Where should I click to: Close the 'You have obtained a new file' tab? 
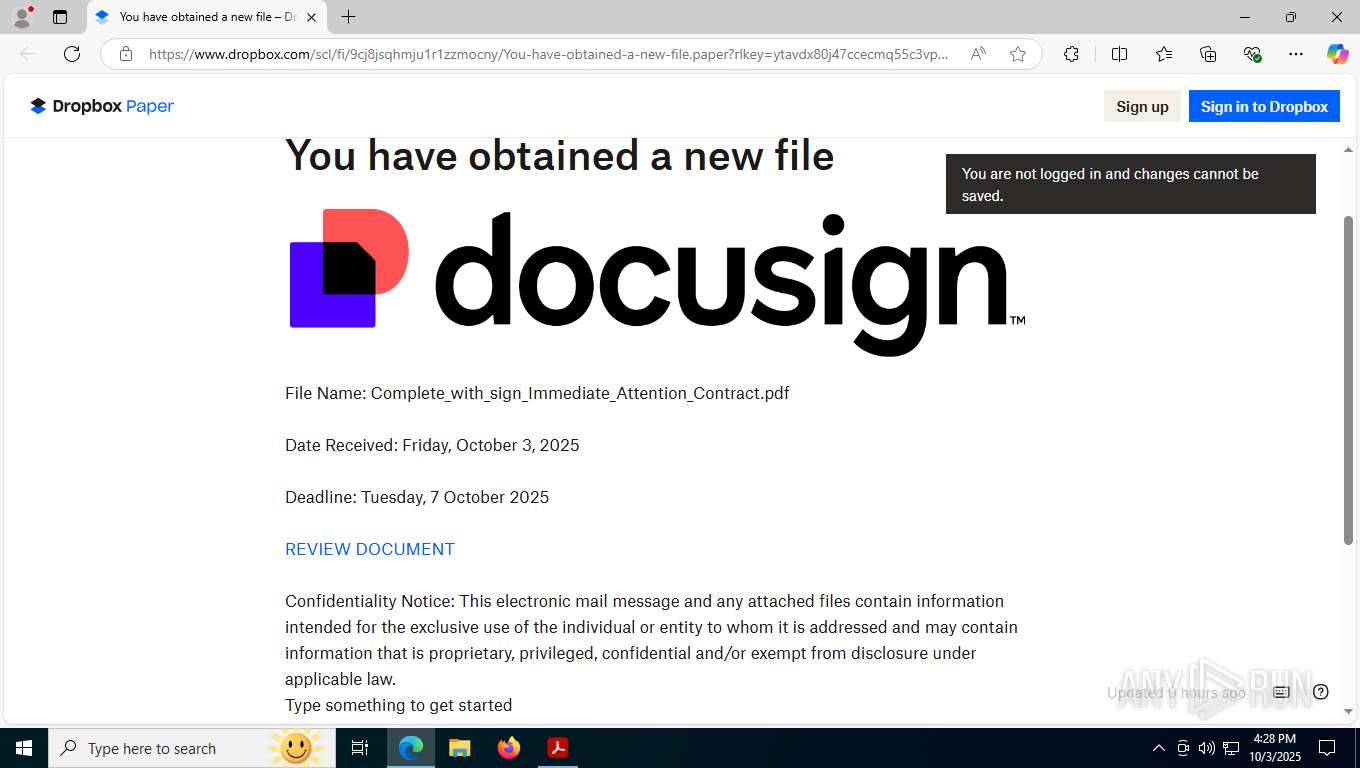[312, 17]
